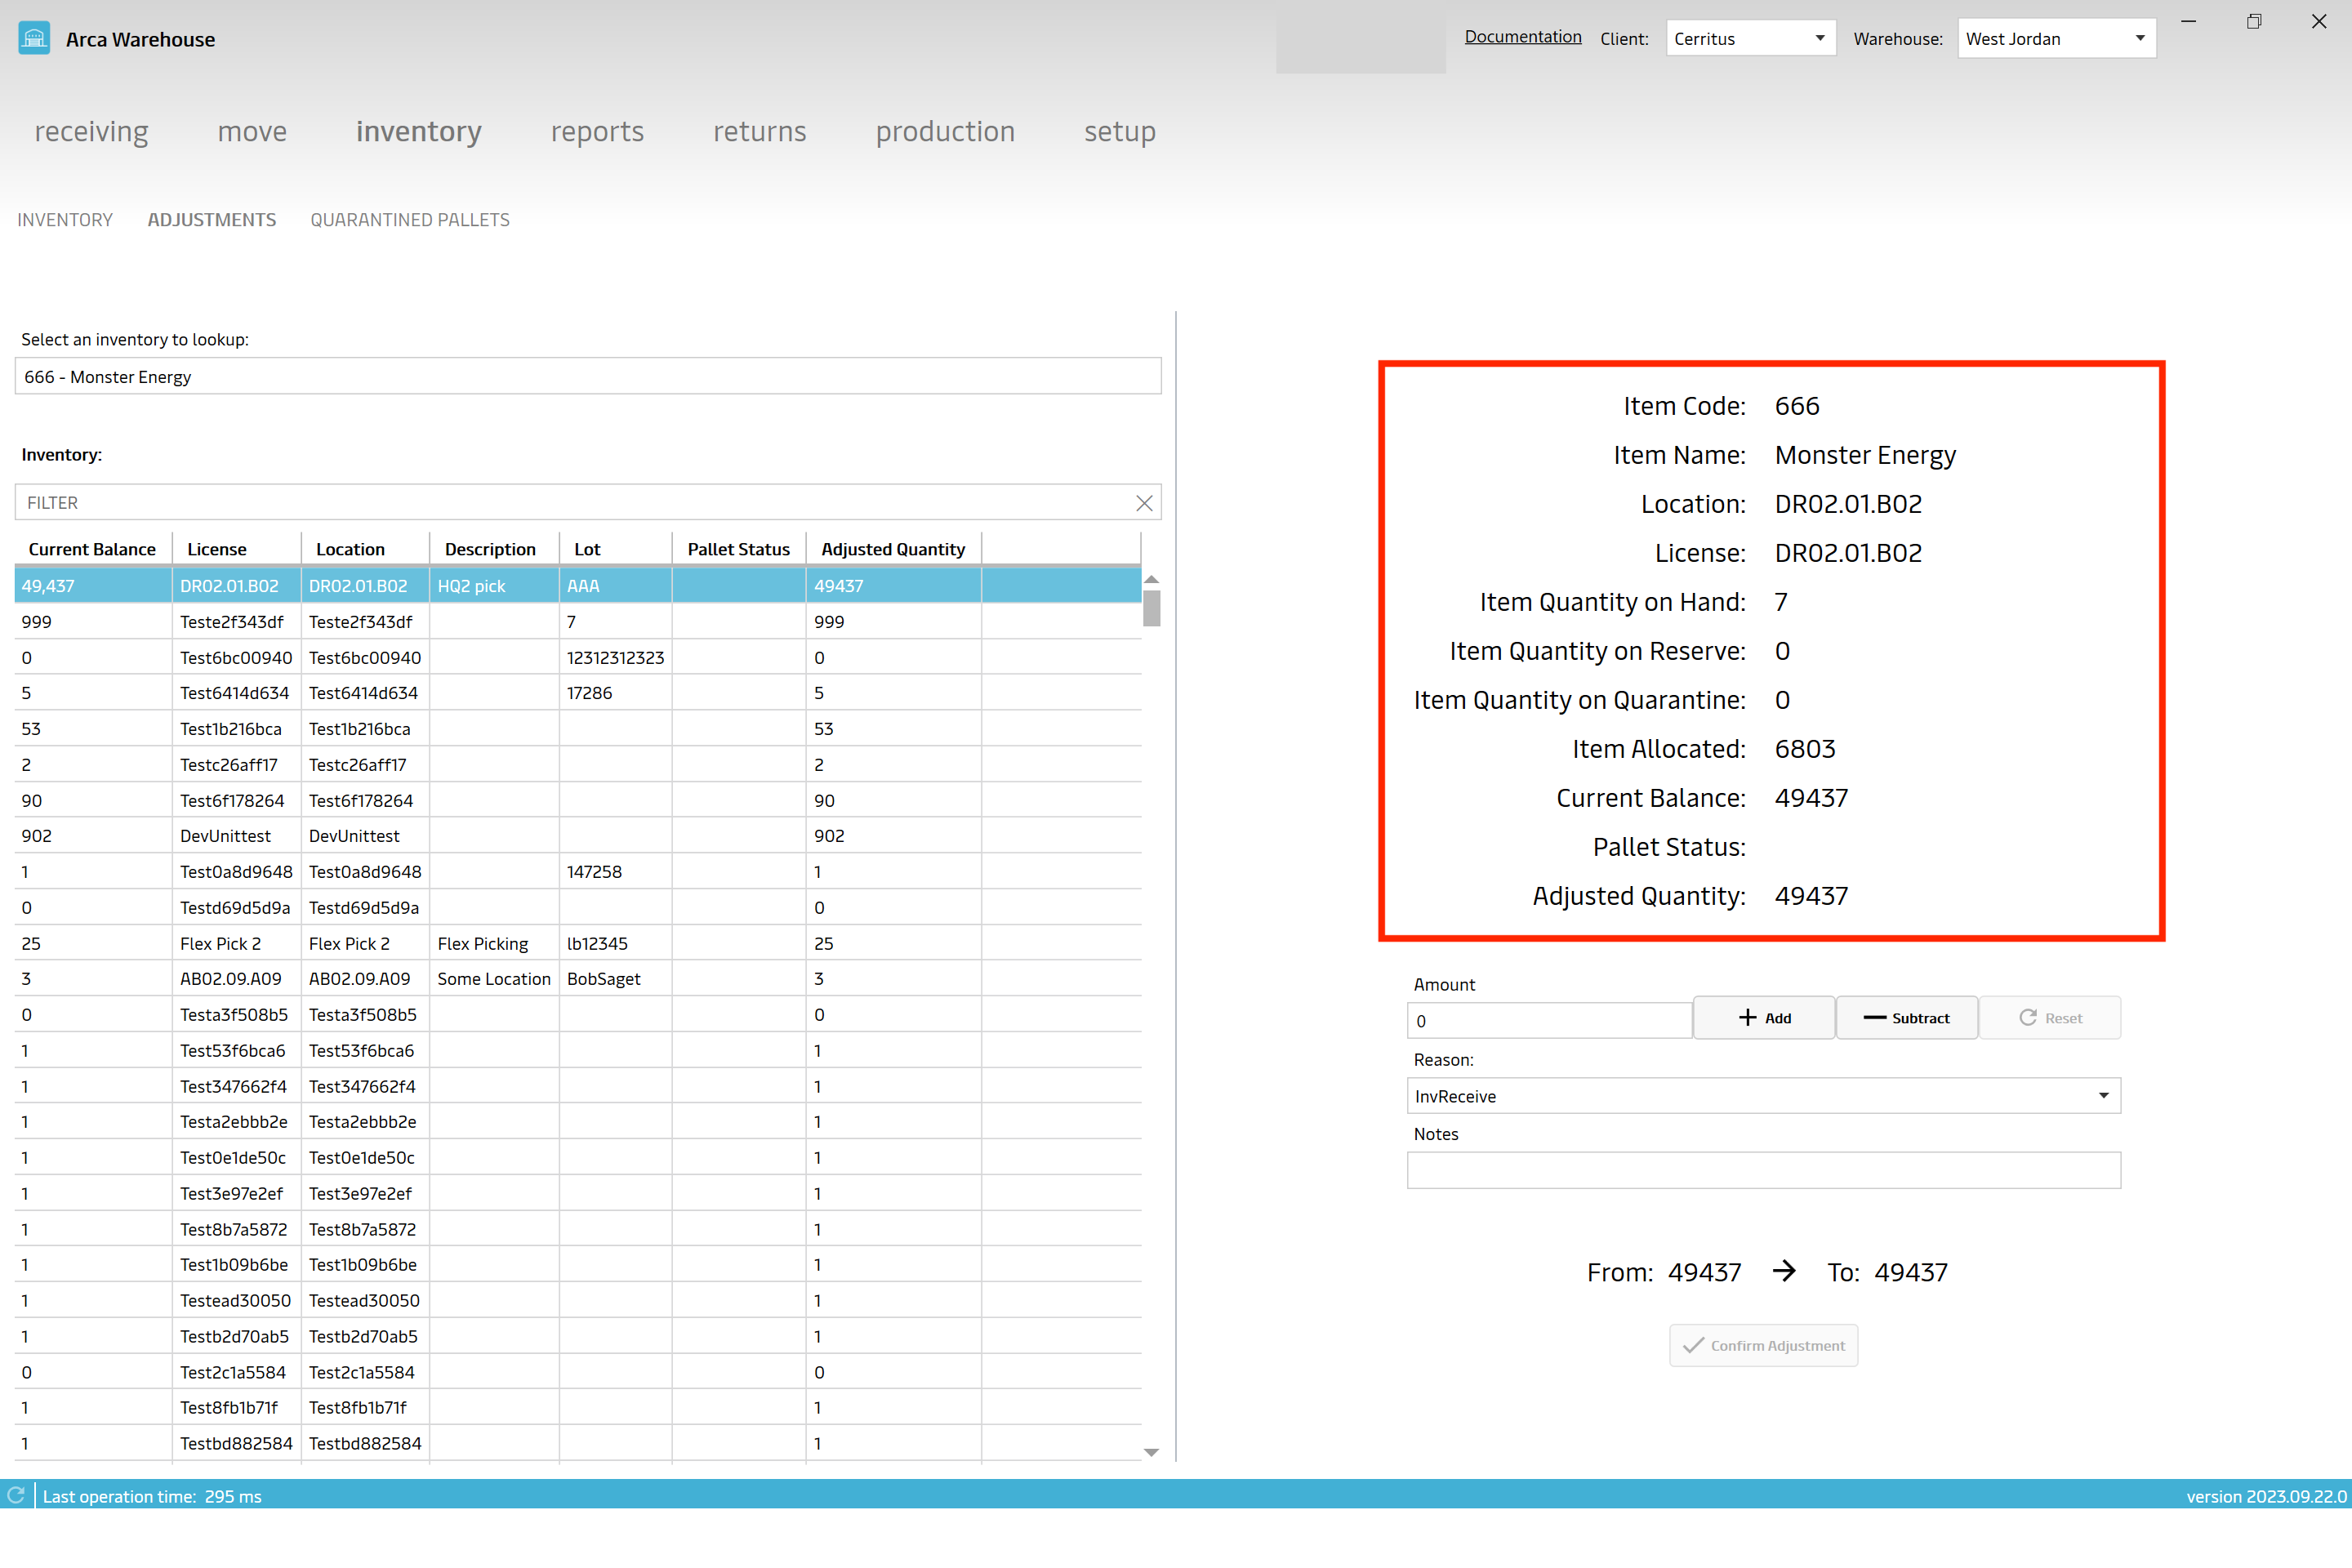Select the row with license Test6414d634
Viewport: 2352px width, 1568px height.
(578, 693)
